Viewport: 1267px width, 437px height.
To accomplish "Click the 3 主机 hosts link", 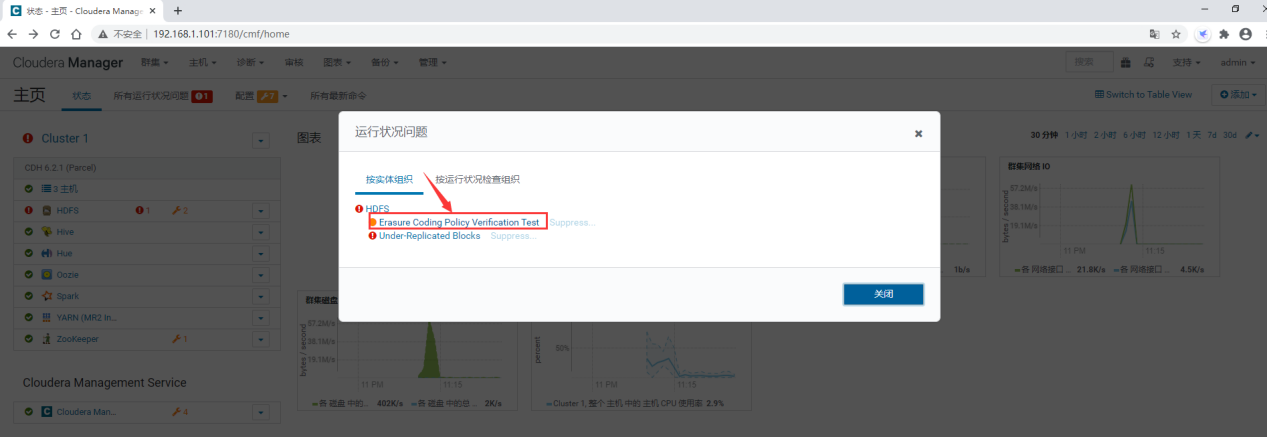I will pos(65,188).
